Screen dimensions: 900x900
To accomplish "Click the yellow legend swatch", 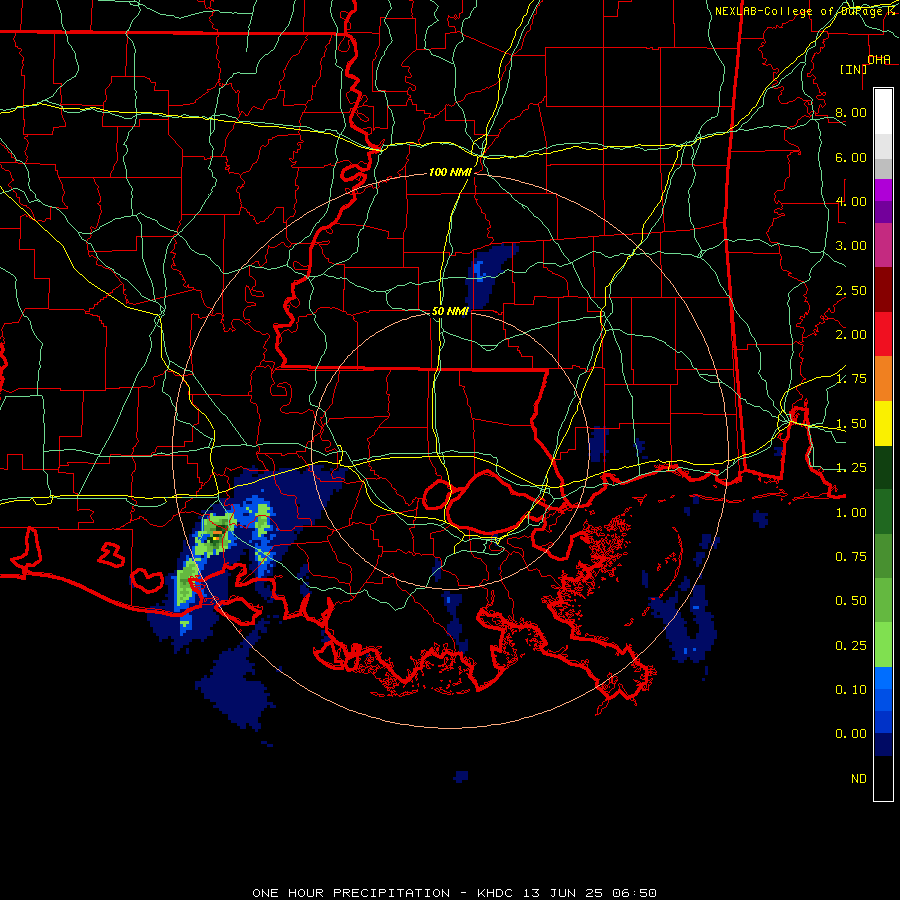I will pyautogui.click(x=883, y=424).
